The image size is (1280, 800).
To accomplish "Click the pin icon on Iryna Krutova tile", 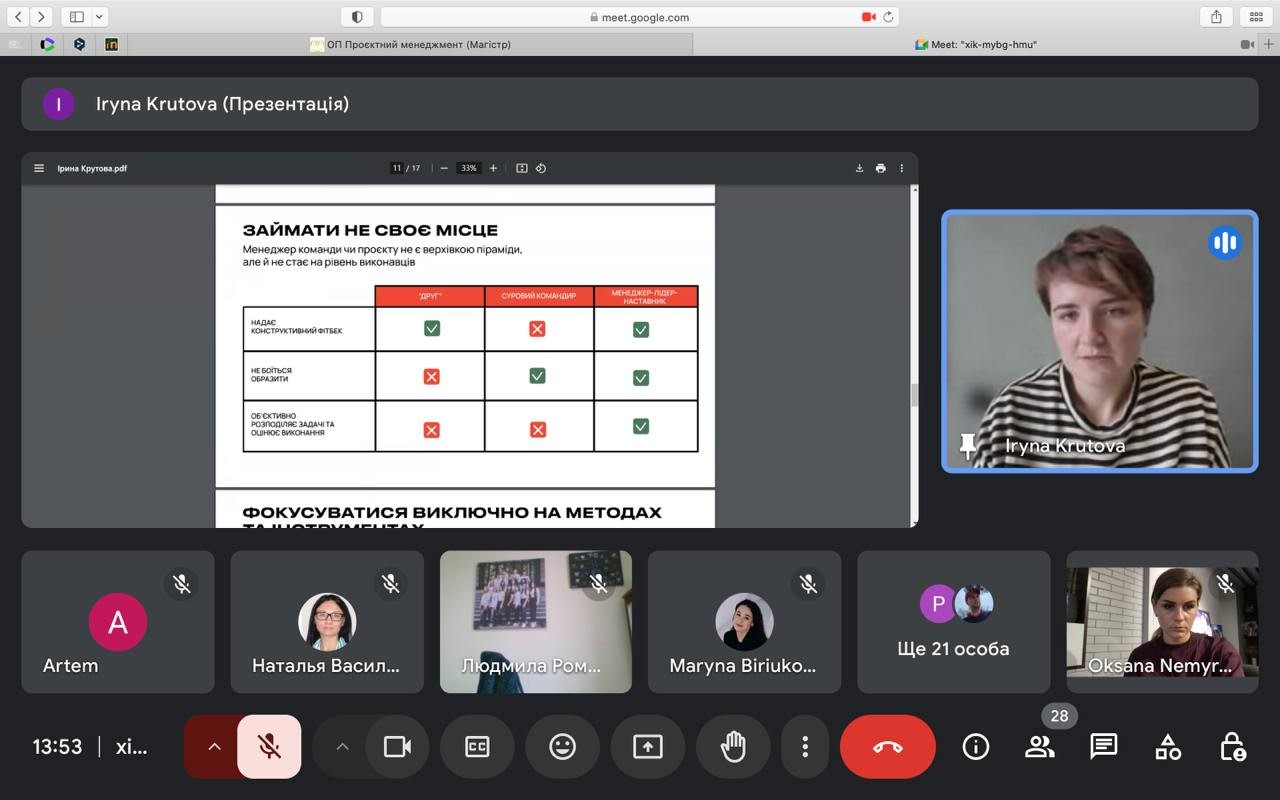I will 968,445.
